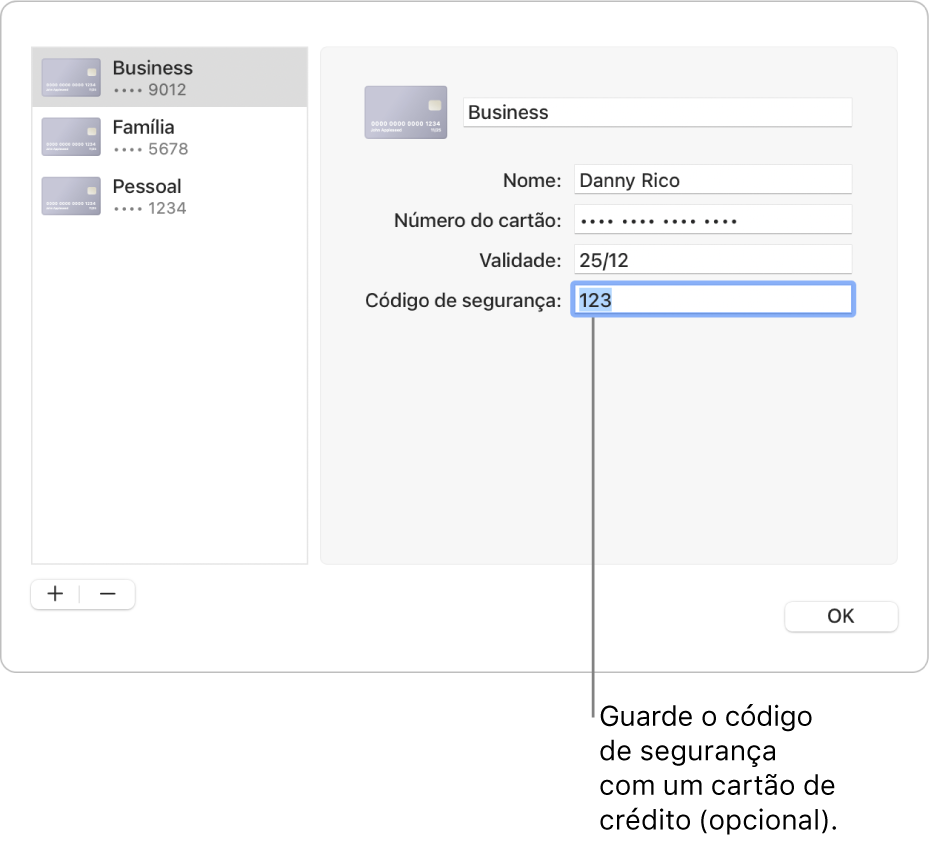This screenshot has height=843, width=931.
Task: Click the Validade field showing 25/12
Action: click(712, 260)
